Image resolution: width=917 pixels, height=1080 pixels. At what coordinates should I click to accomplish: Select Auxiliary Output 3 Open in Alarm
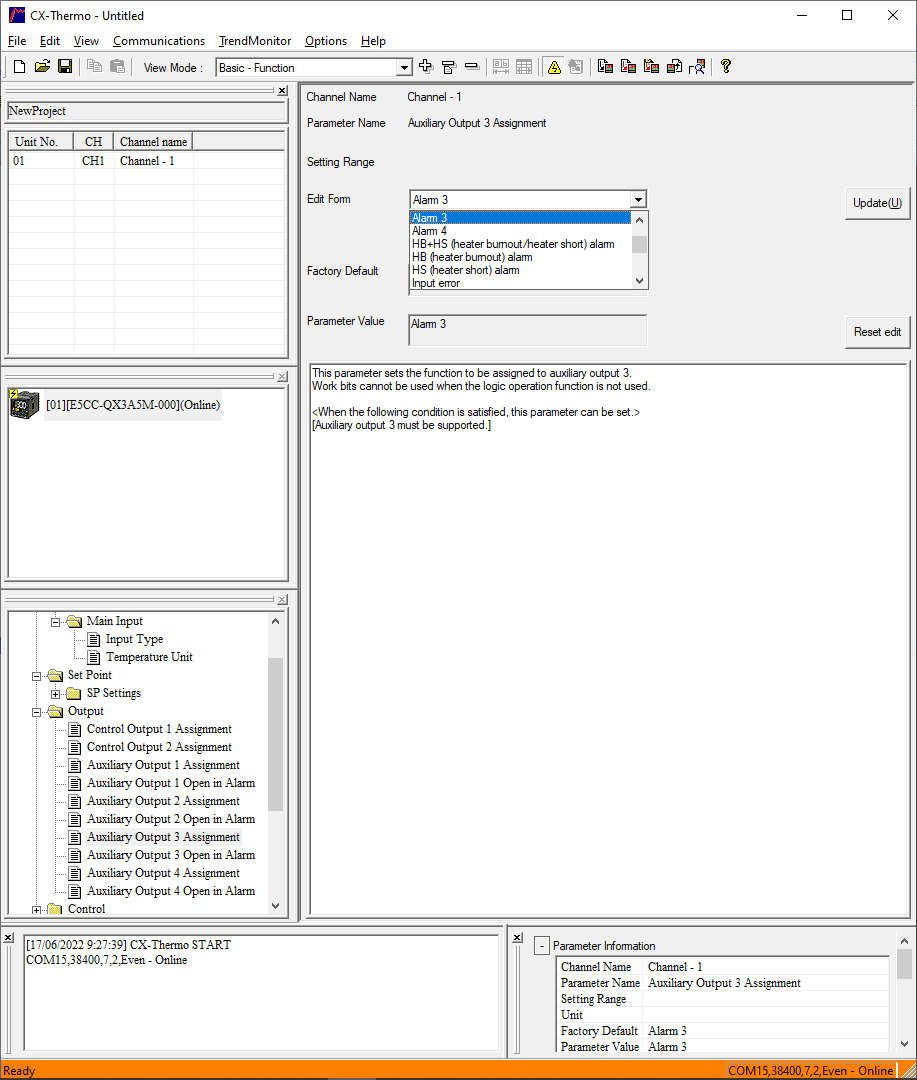click(x=171, y=855)
